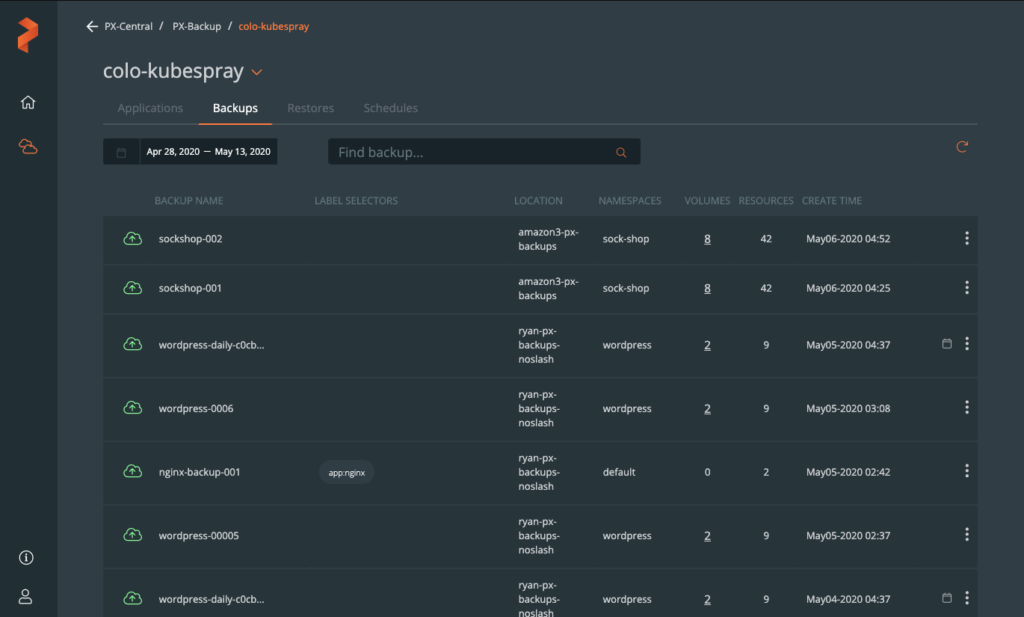
Task: Select backup name sockshop-002
Action: (x=190, y=239)
